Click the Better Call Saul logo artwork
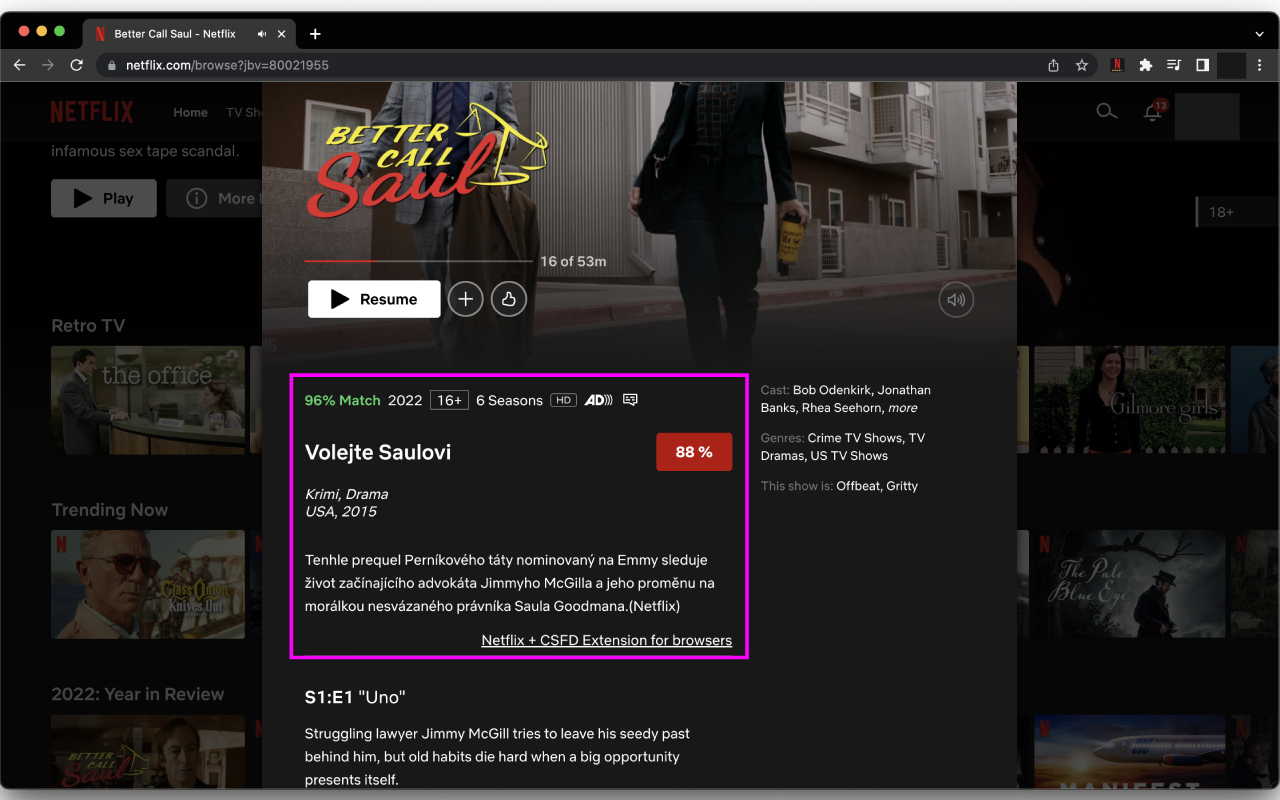Viewport: 1280px width, 800px height. tap(427, 158)
